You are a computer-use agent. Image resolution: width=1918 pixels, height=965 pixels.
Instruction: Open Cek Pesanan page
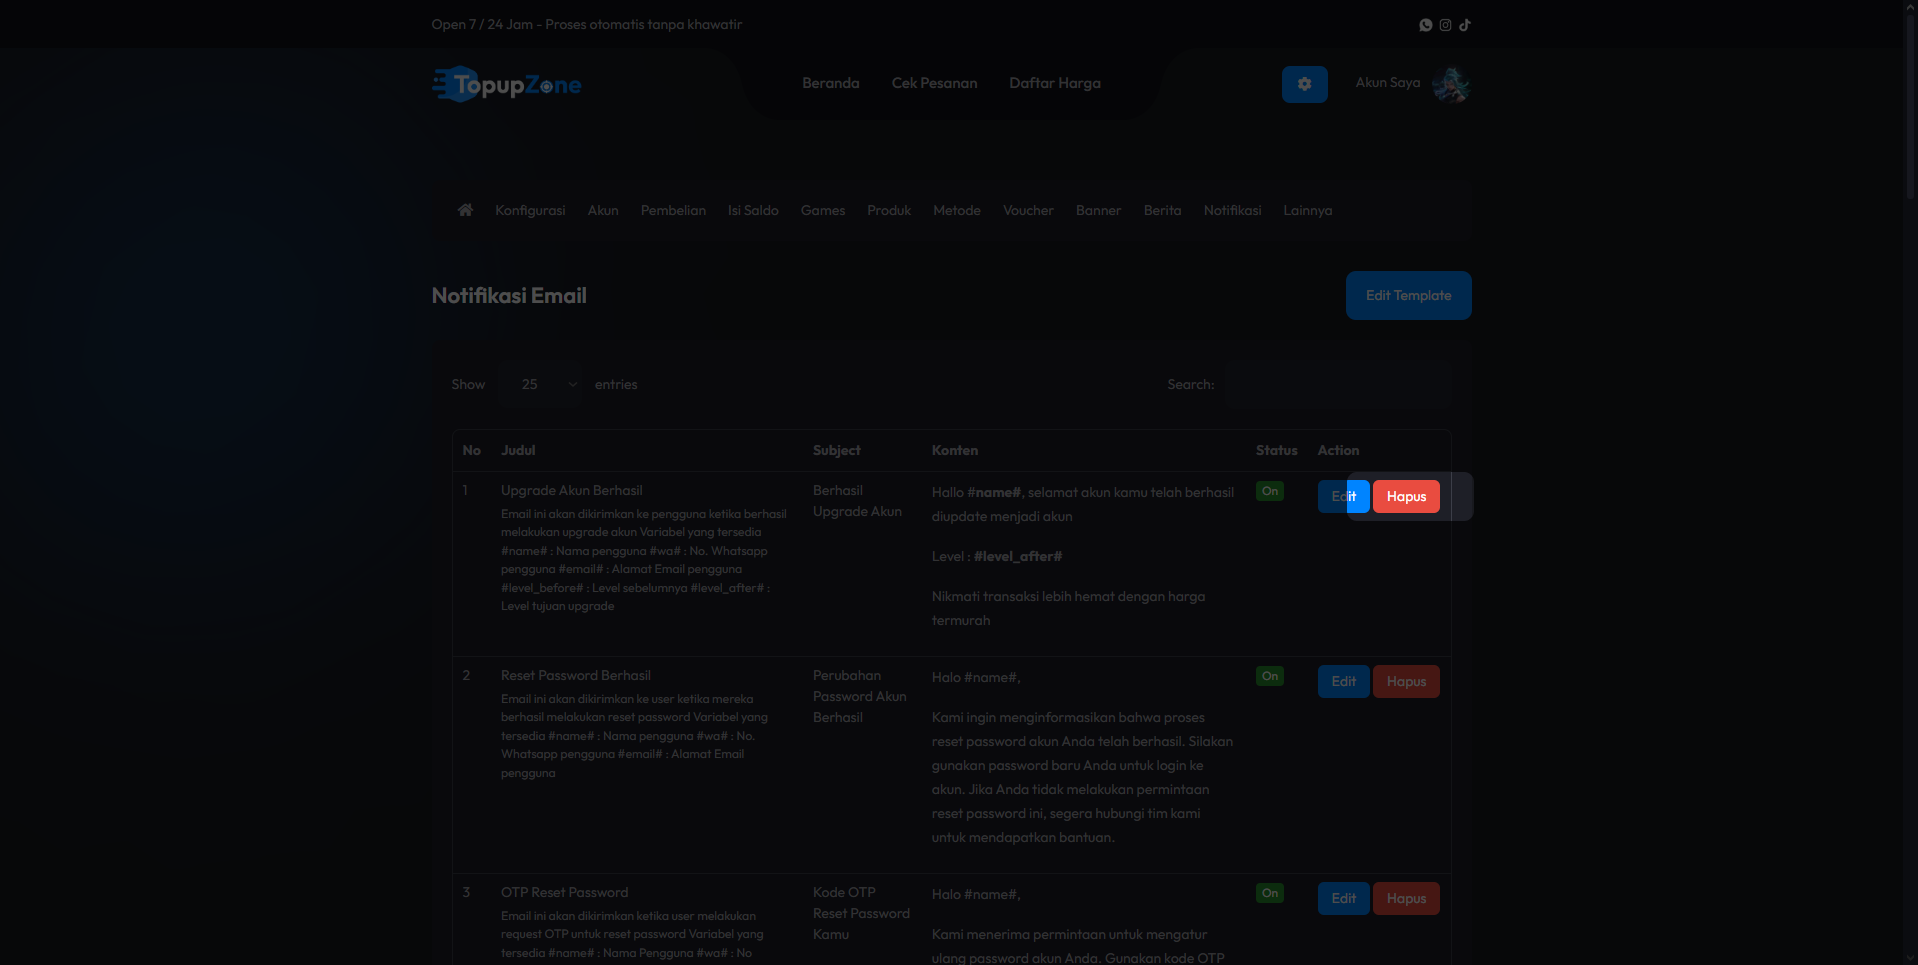pyautogui.click(x=935, y=83)
